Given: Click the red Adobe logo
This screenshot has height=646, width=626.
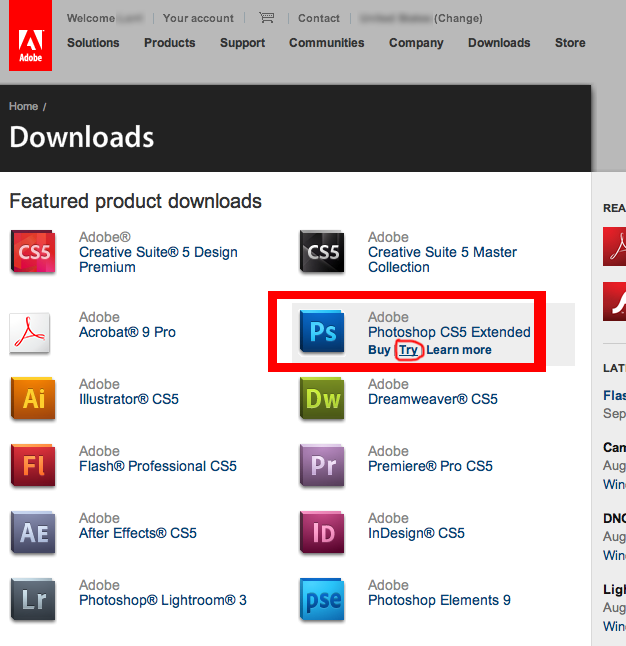Looking at the screenshot, I should coord(30,35).
